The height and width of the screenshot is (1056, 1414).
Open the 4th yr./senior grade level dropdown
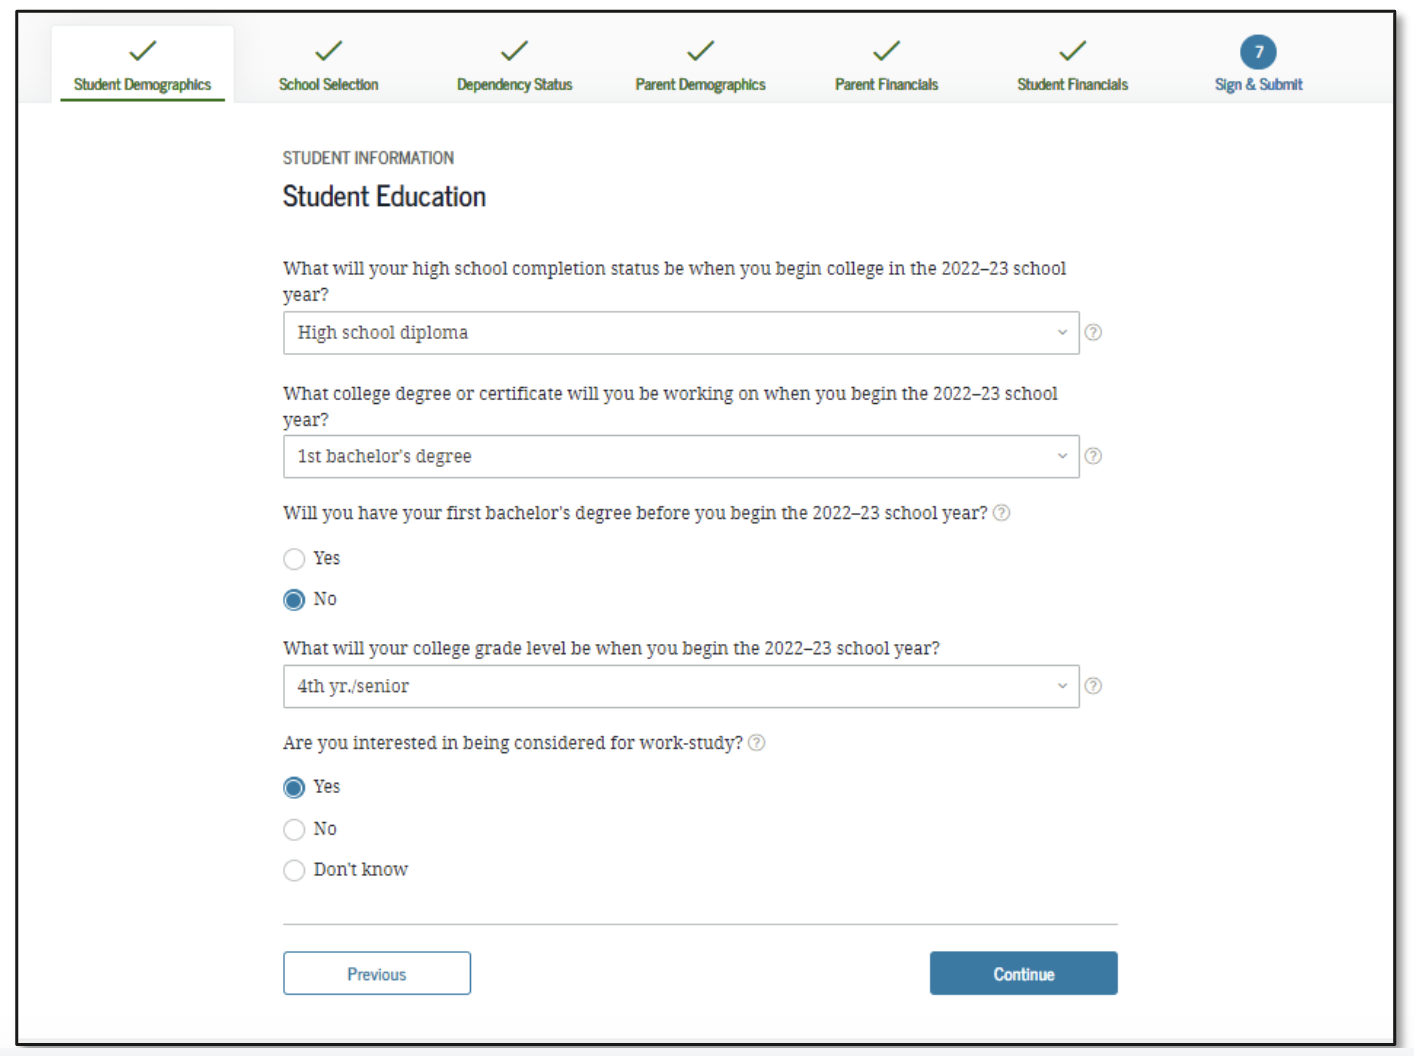(x=681, y=687)
